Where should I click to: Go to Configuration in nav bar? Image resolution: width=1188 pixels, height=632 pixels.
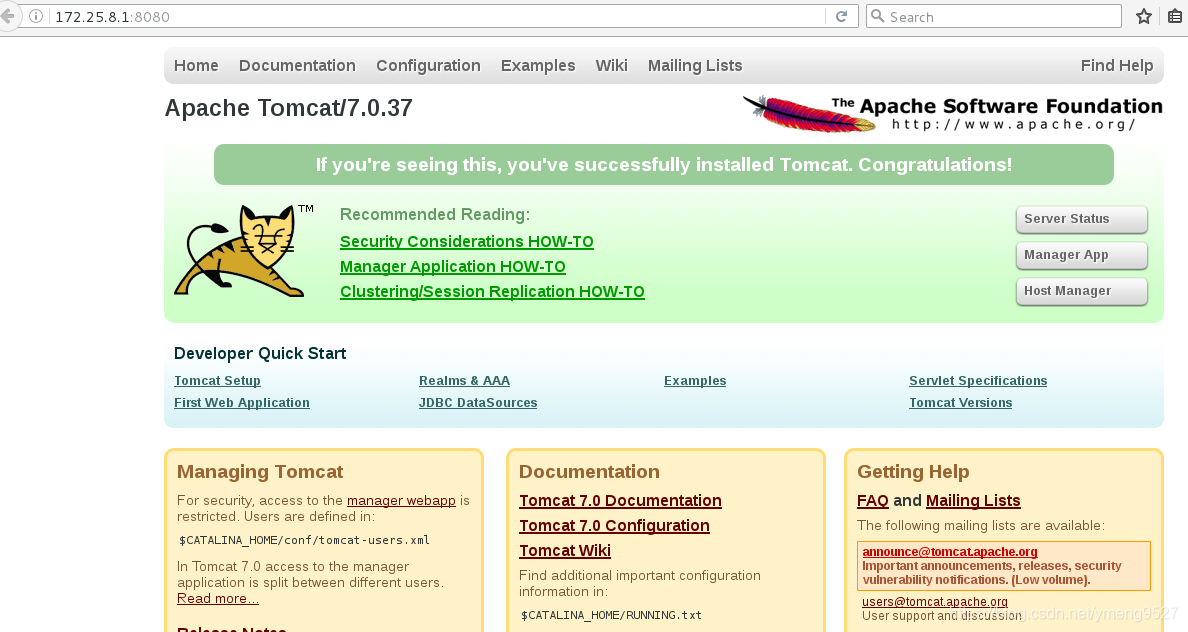[428, 66]
